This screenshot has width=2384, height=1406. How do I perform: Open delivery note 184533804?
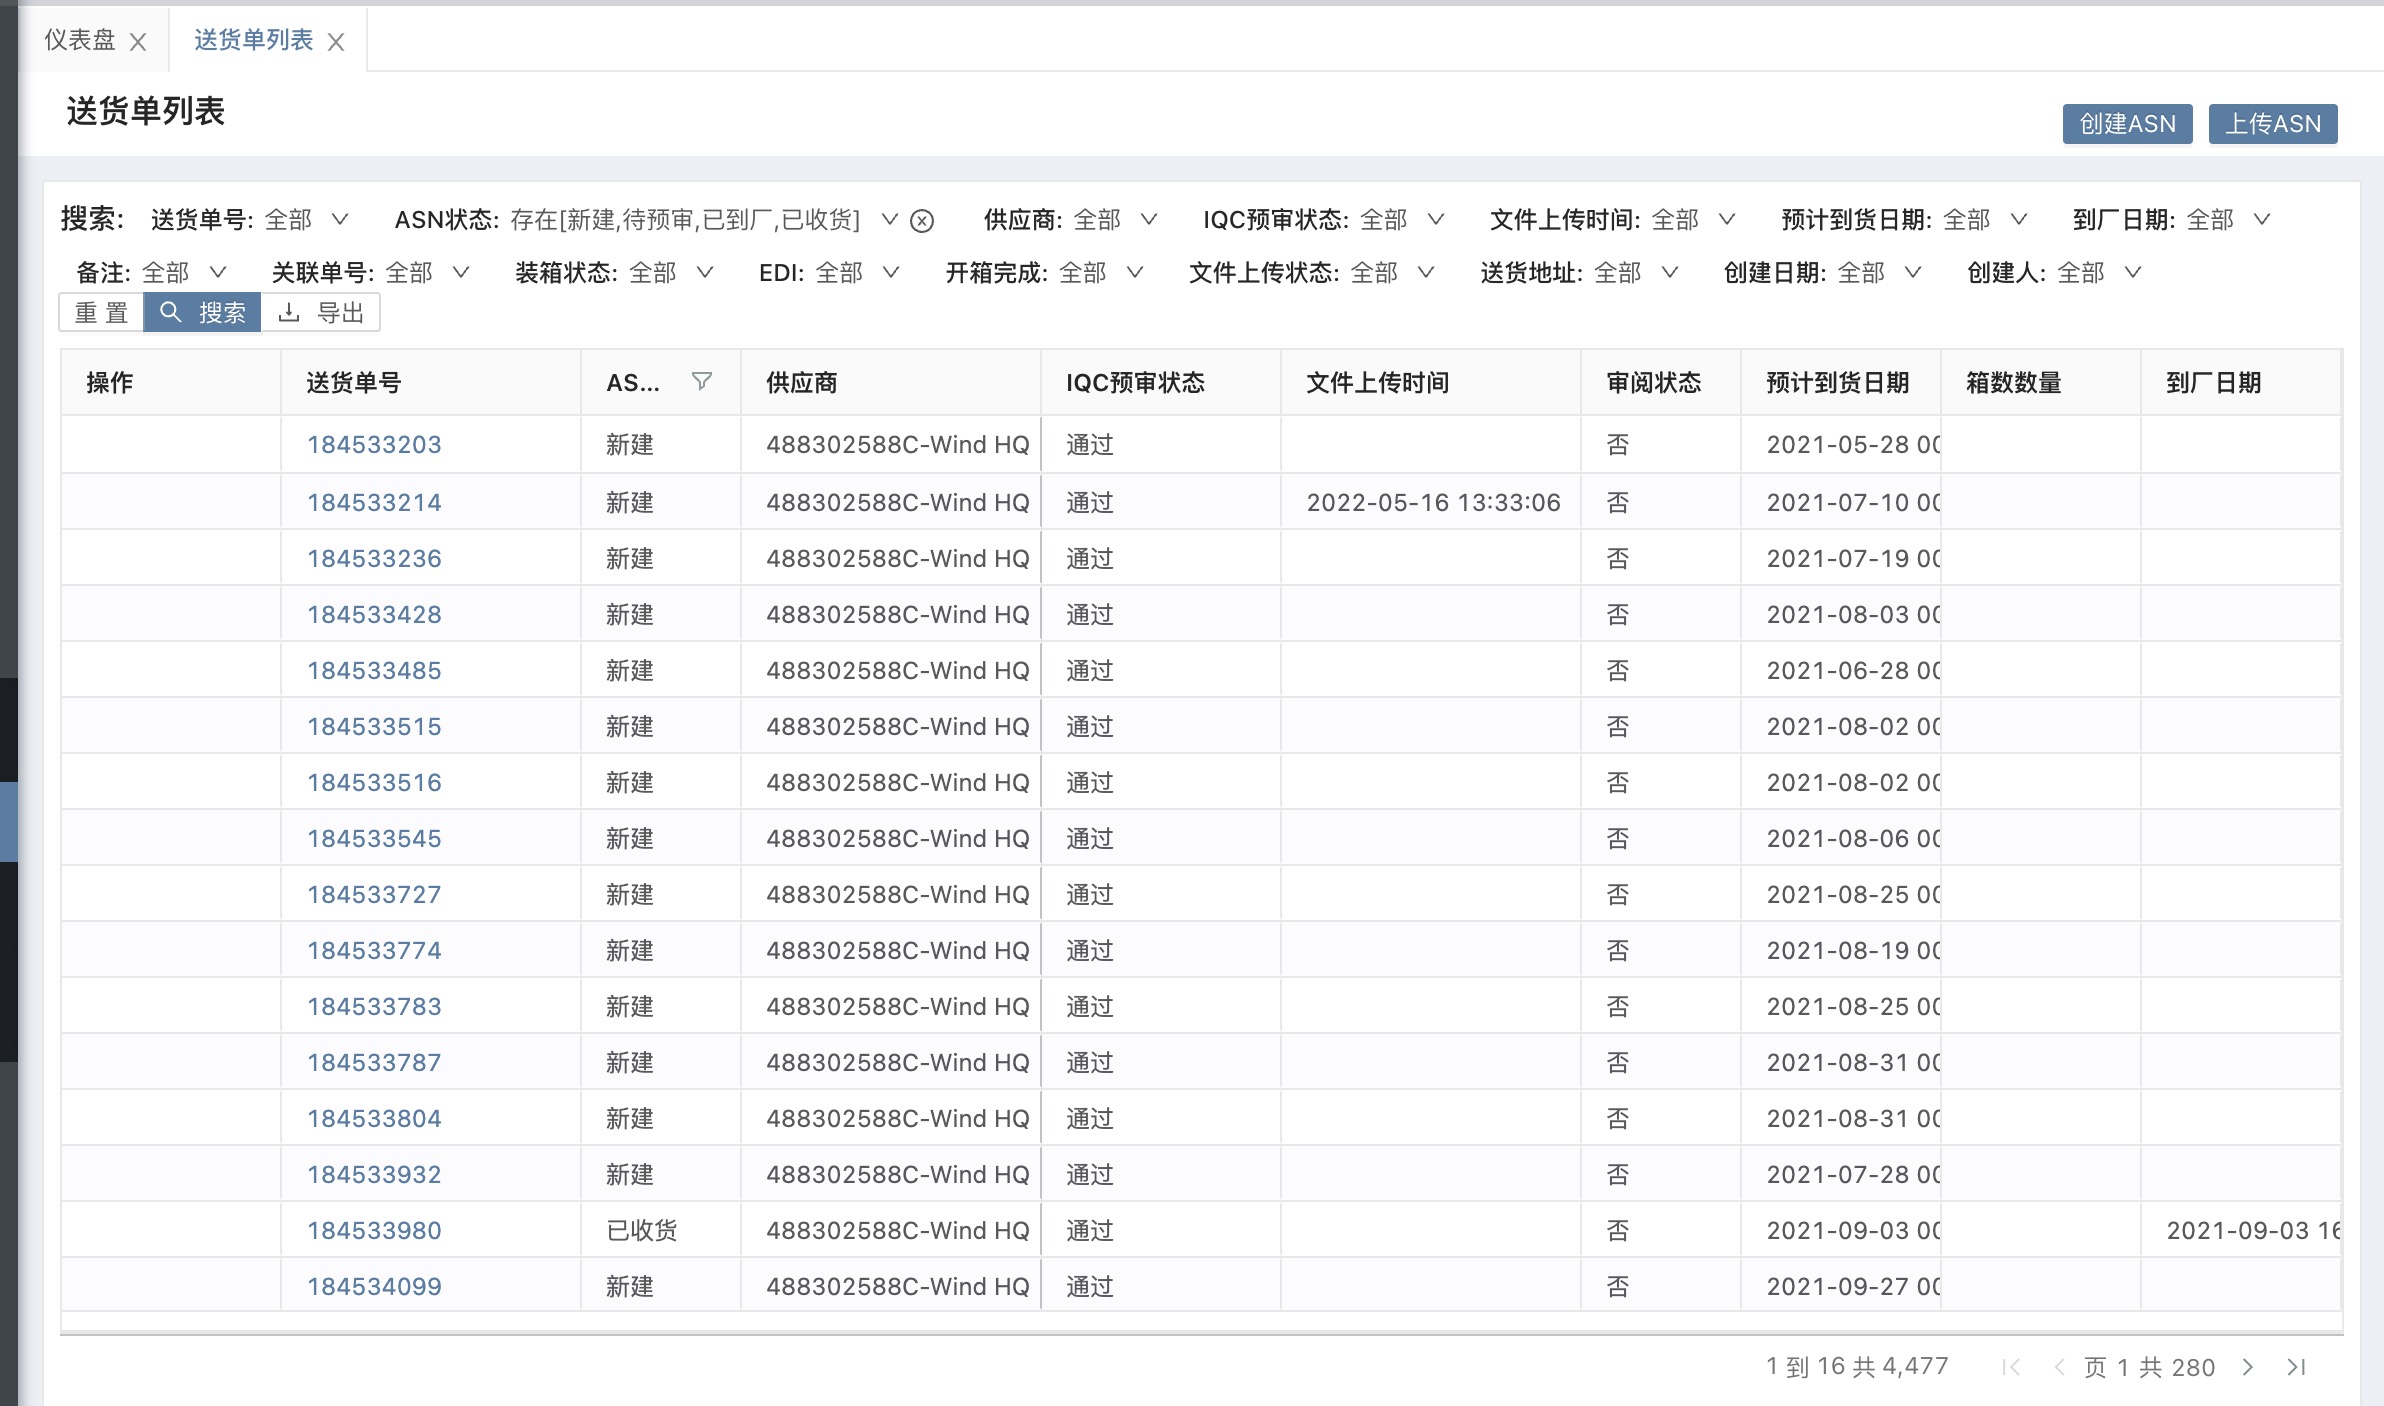click(374, 1118)
